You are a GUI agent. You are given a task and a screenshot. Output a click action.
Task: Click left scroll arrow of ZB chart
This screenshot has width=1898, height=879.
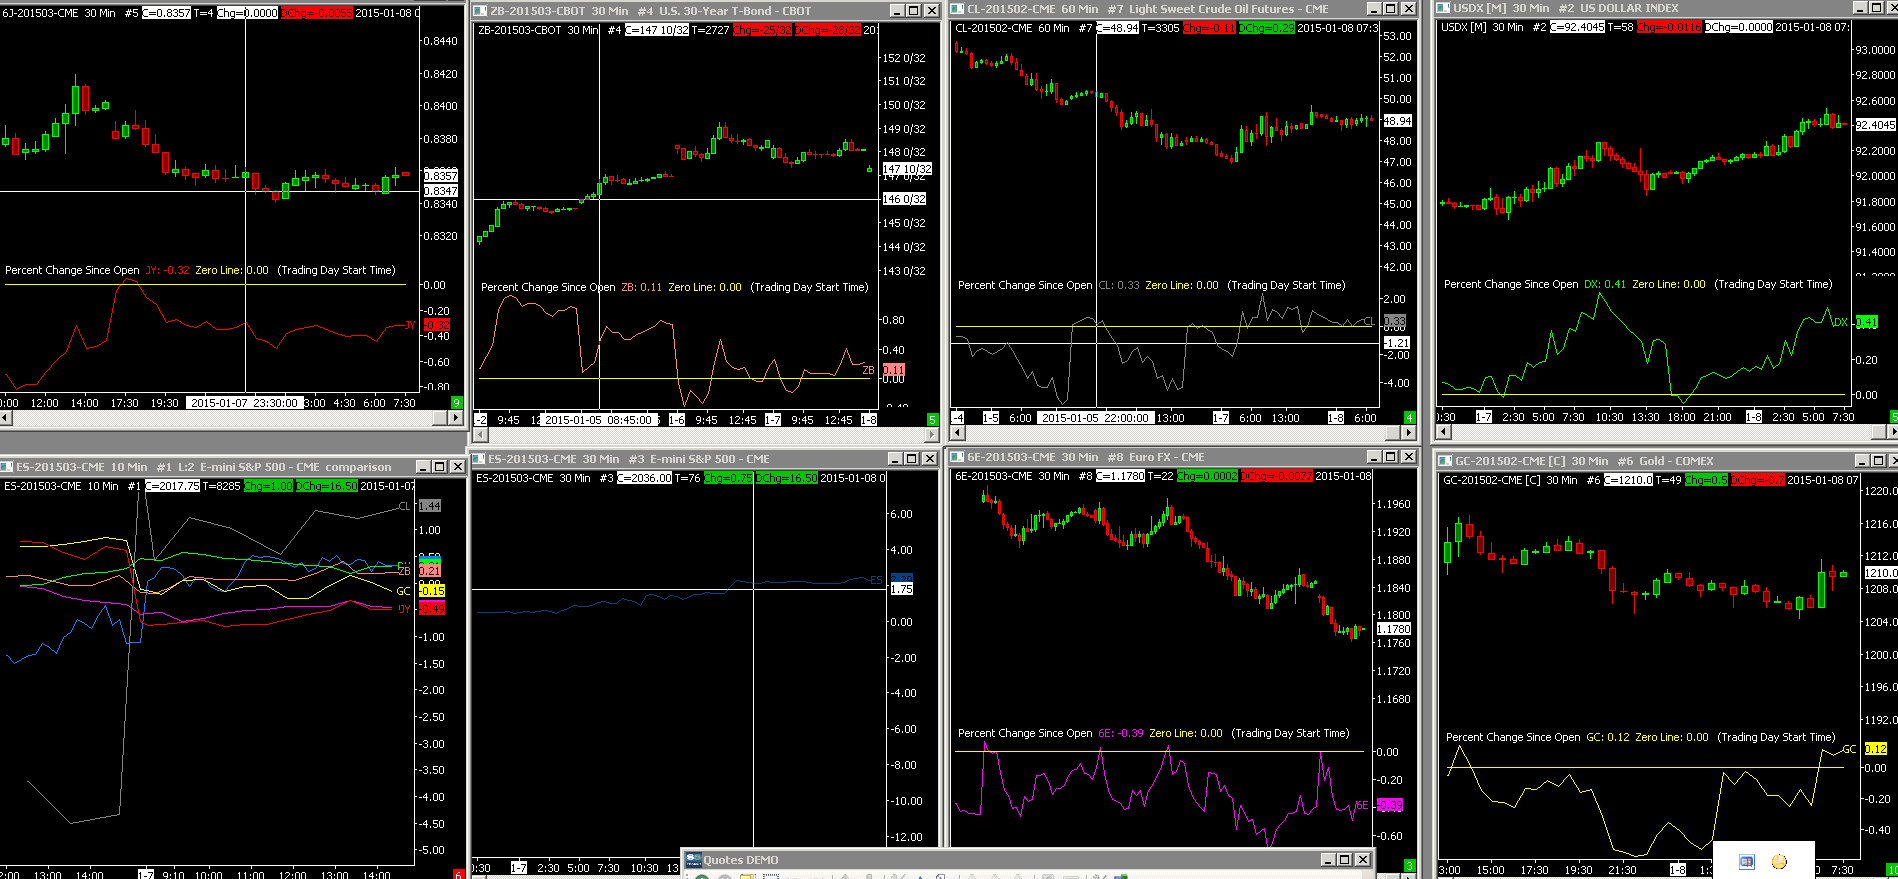(480, 435)
